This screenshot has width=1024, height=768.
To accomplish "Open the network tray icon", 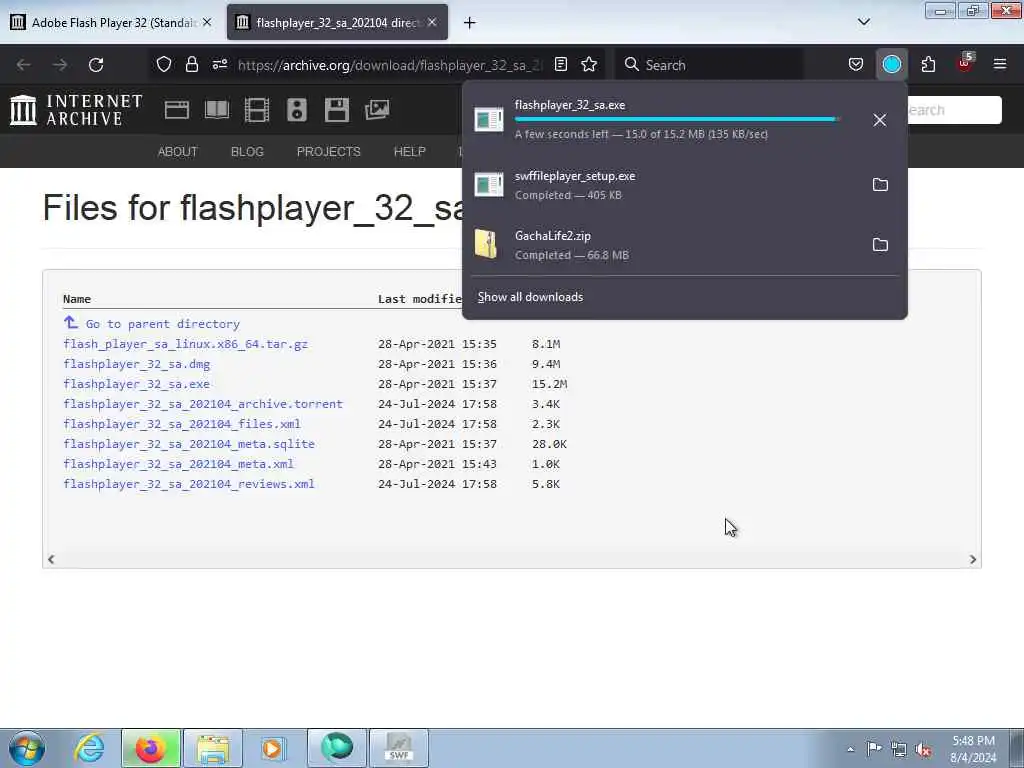I will (x=899, y=749).
